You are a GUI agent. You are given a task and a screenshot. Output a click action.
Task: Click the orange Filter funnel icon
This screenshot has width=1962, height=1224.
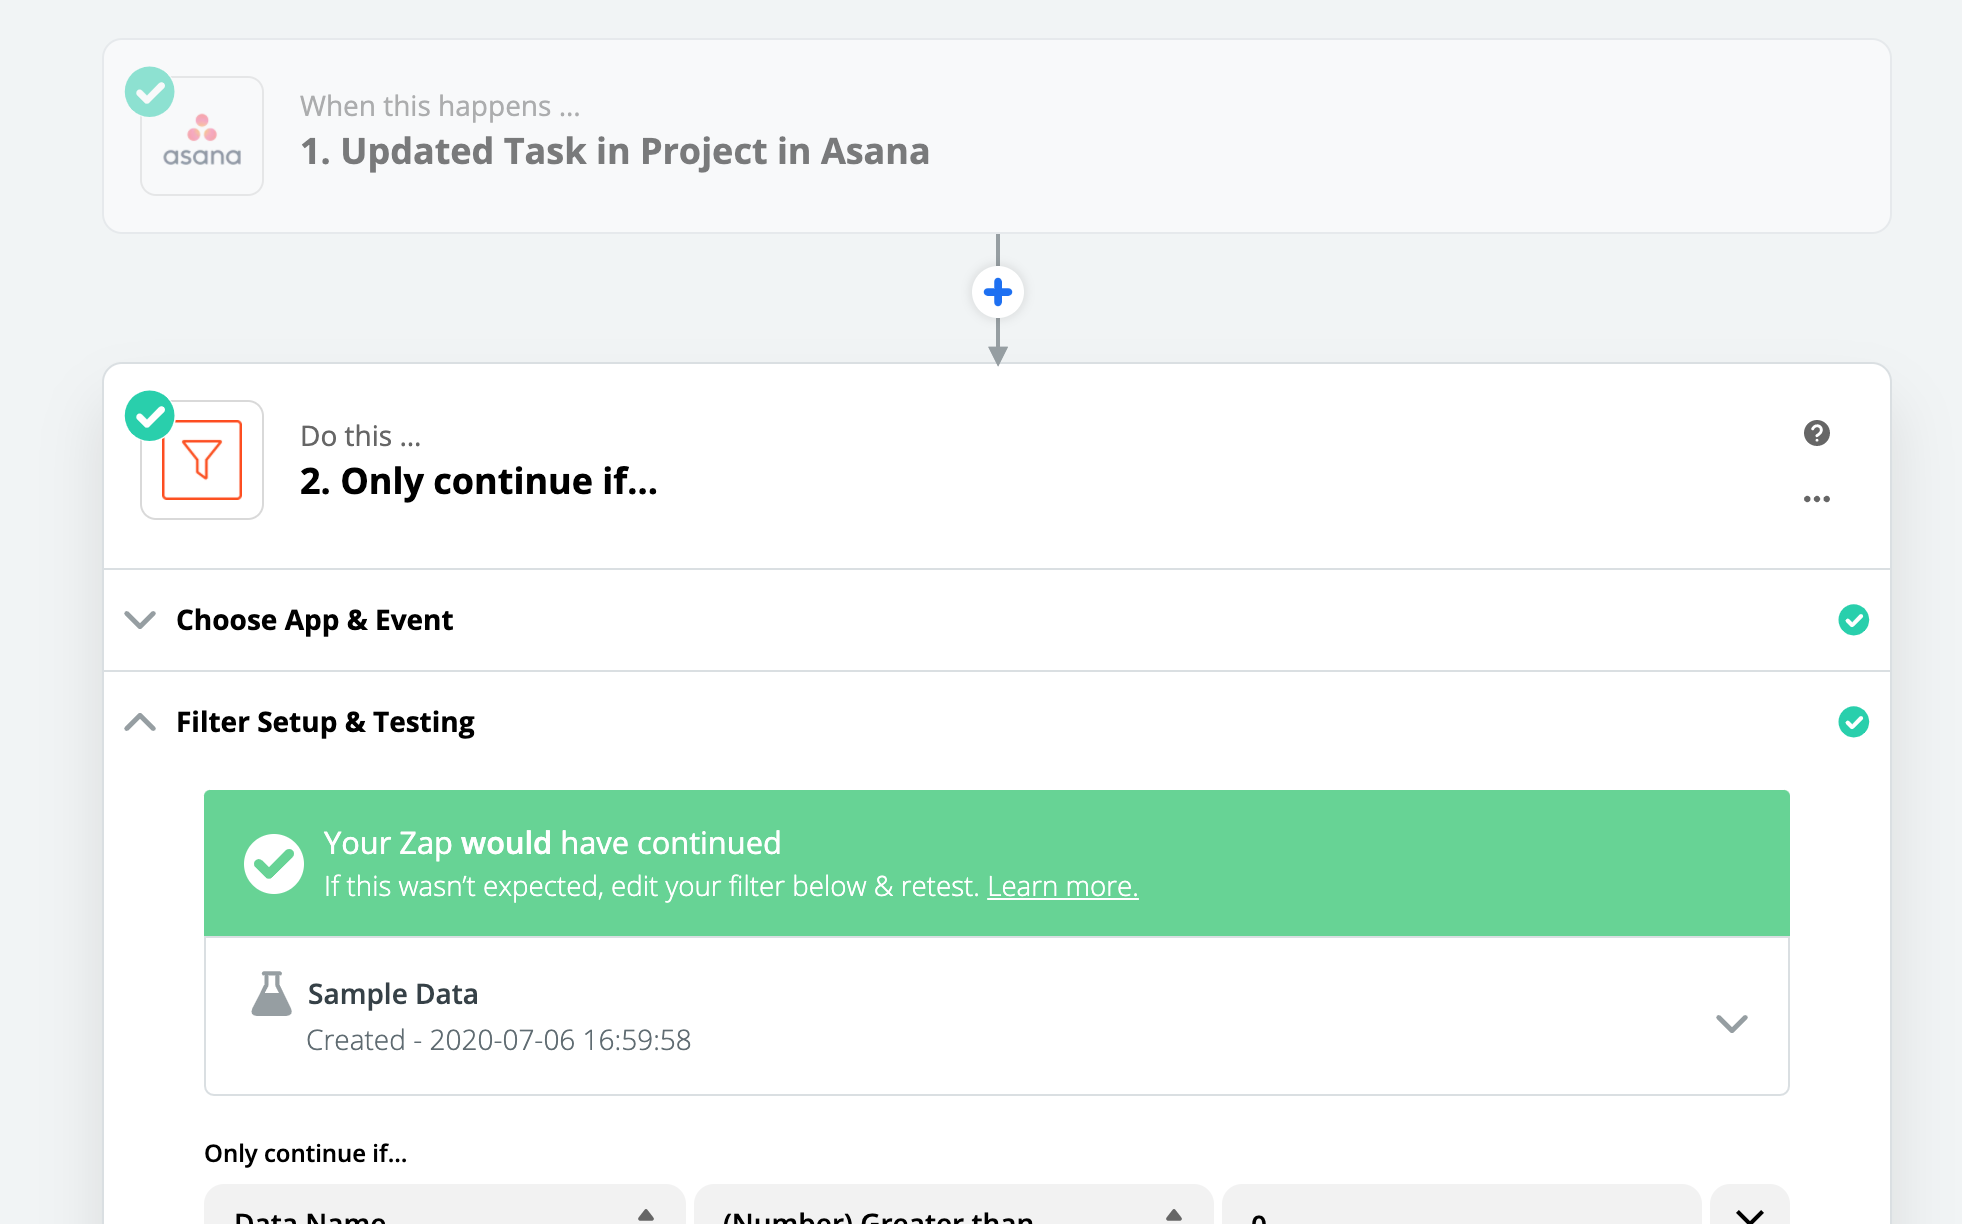point(202,460)
